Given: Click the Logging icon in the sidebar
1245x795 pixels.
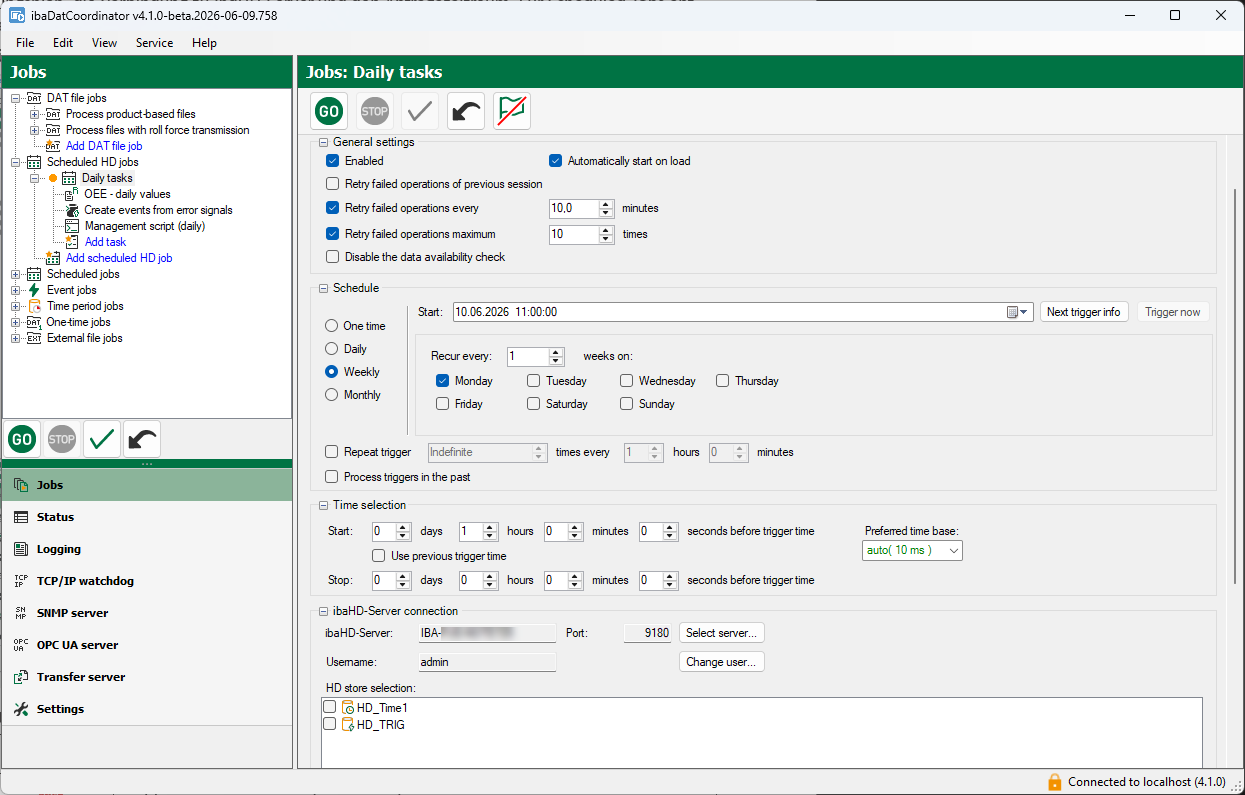Looking at the screenshot, I should [21, 549].
